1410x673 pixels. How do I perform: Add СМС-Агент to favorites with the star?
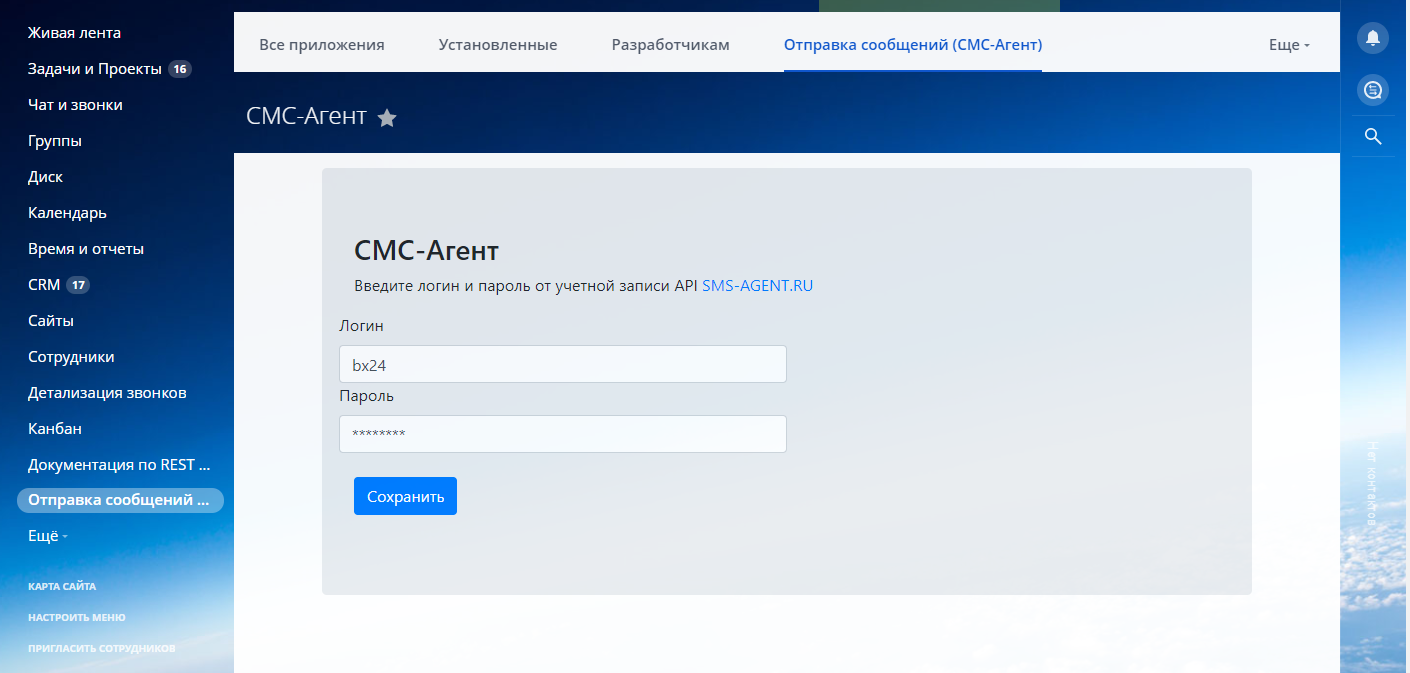387,118
